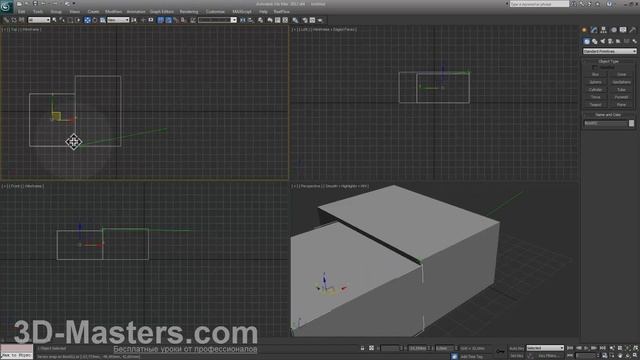Viewport: 640px width, 360px height.
Task: Toggle the 3D Snaps button
Action: [160, 20]
